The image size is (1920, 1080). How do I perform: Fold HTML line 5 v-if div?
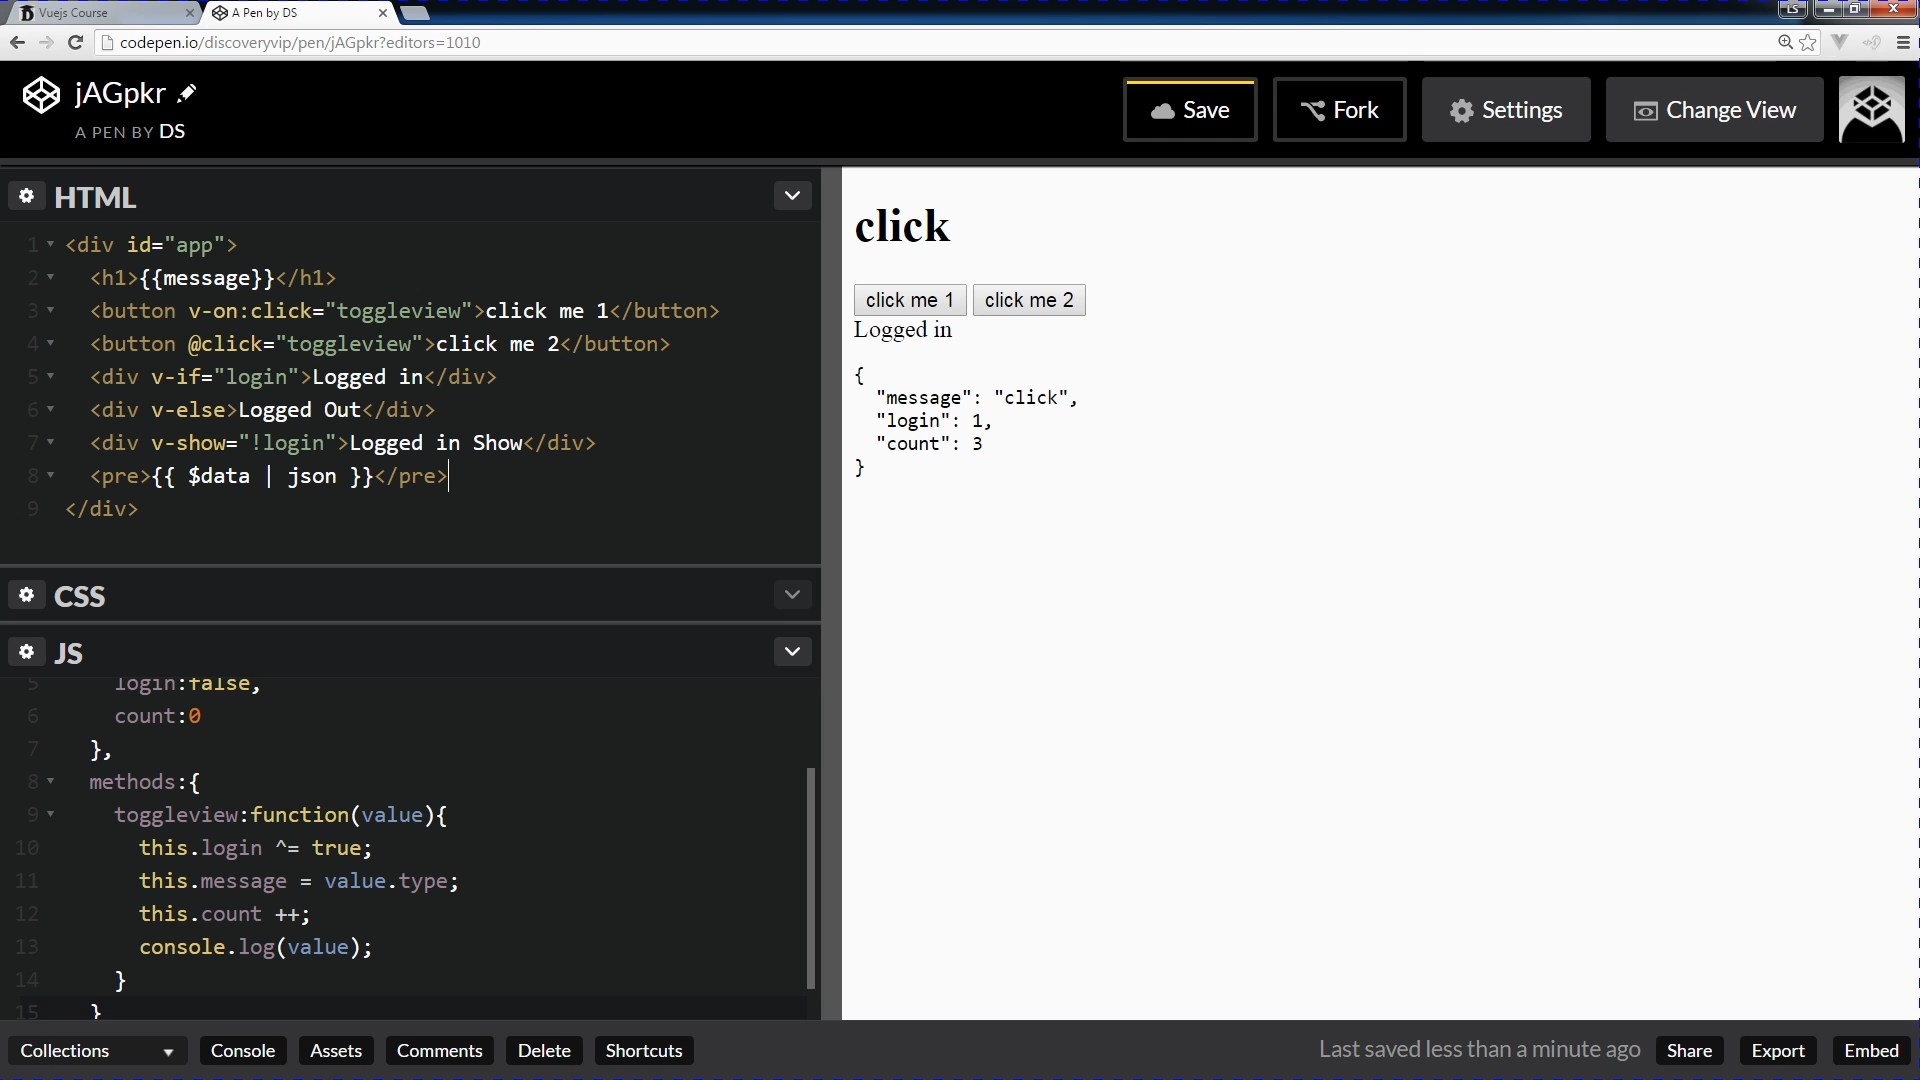[50, 376]
